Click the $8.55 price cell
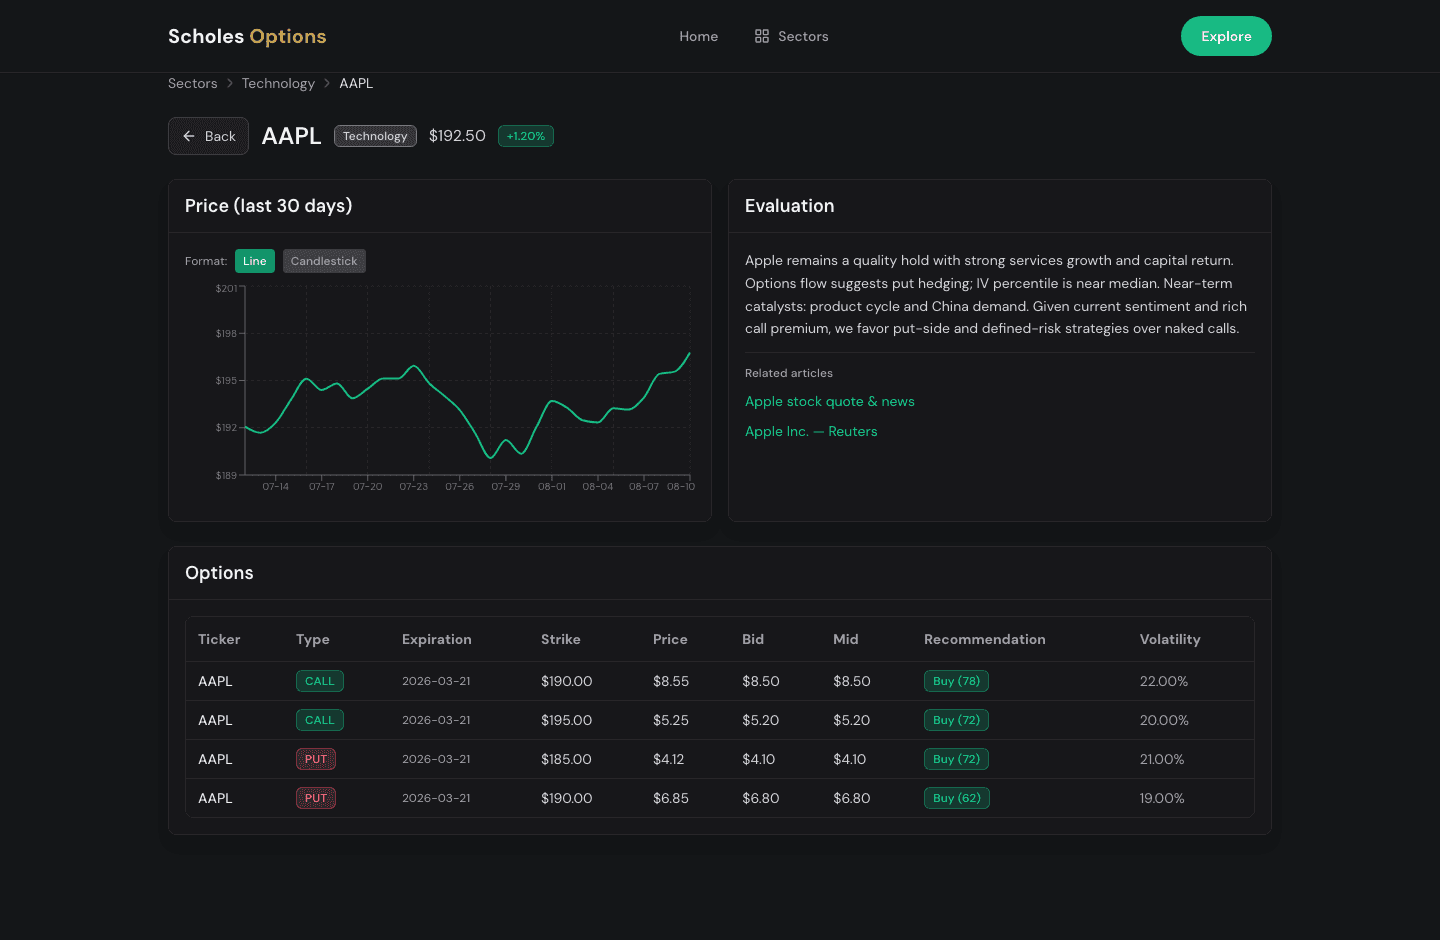Viewport: 1440px width, 940px height. click(671, 681)
